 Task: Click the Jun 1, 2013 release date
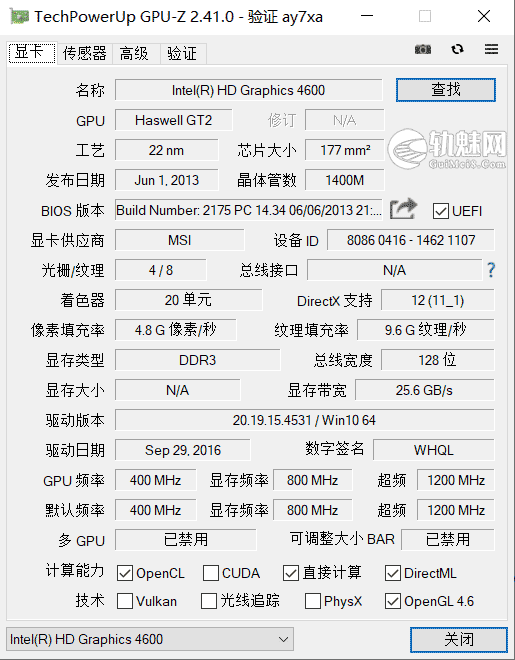[167, 180]
